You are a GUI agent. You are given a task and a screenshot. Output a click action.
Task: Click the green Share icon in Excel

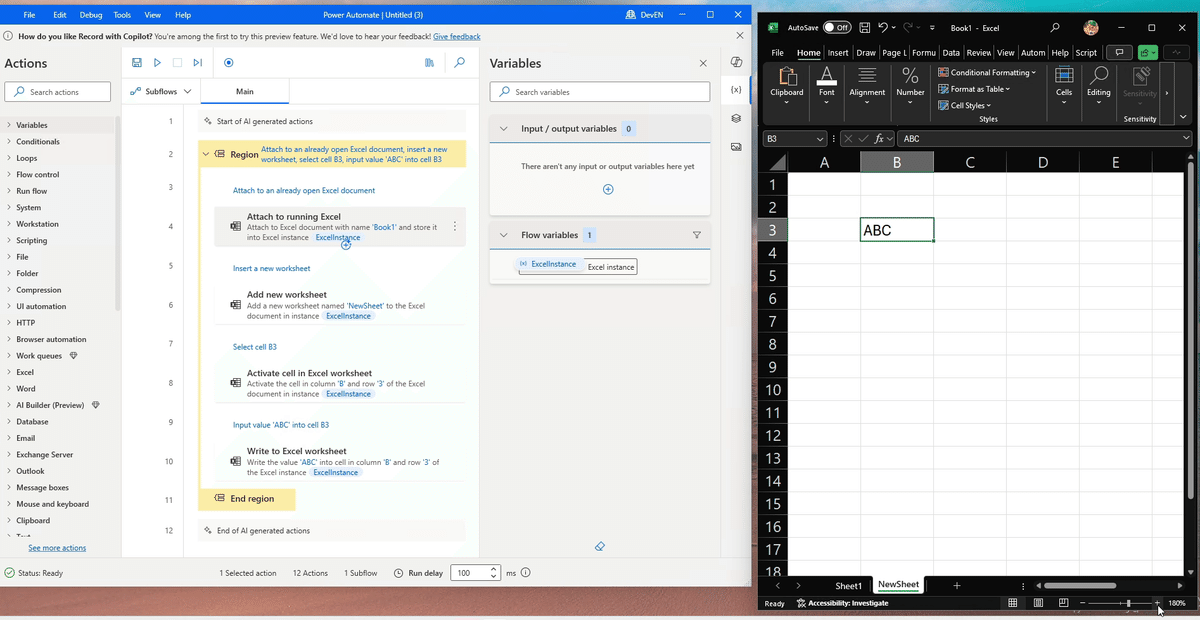coord(1147,52)
